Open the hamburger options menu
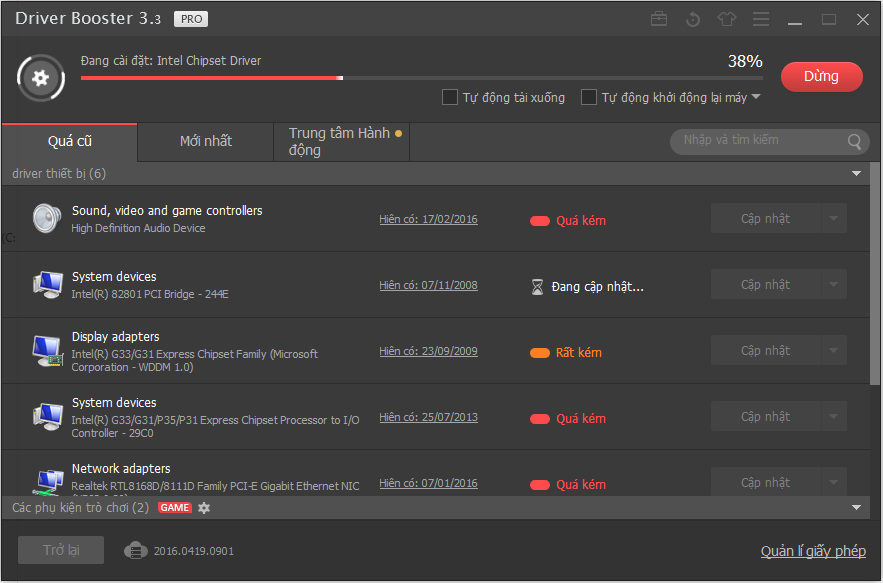The image size is (883, 583). 761,19
